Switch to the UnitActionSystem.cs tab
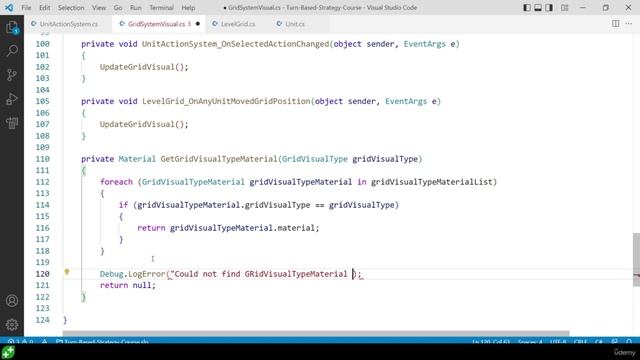Image resolution: width=640 pixels, height=360 pixels. 69,24
